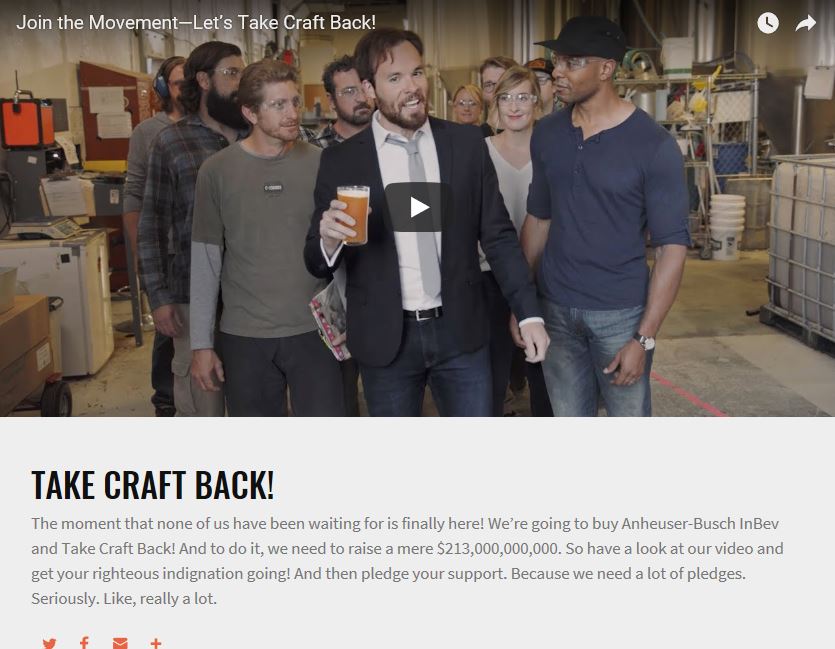
Task: Click the glass of beer in the video
Action: tap(353, 215)
